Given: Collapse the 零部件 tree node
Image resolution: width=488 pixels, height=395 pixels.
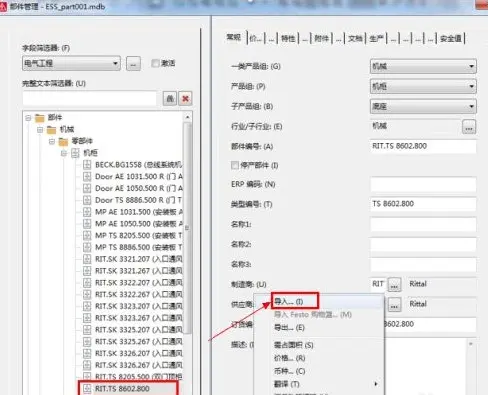Looking at the screenshot, I should pyautogui.click(x=52, y=141).
